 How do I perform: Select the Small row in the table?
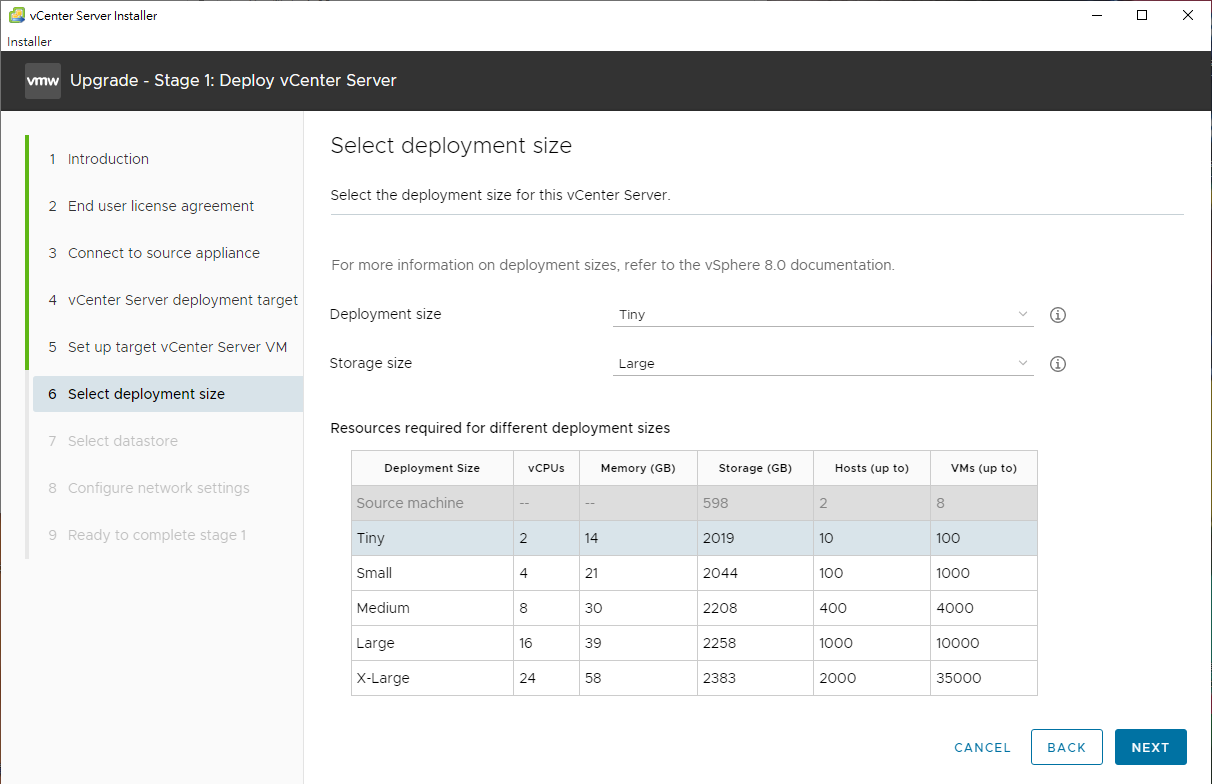[694, 573]
